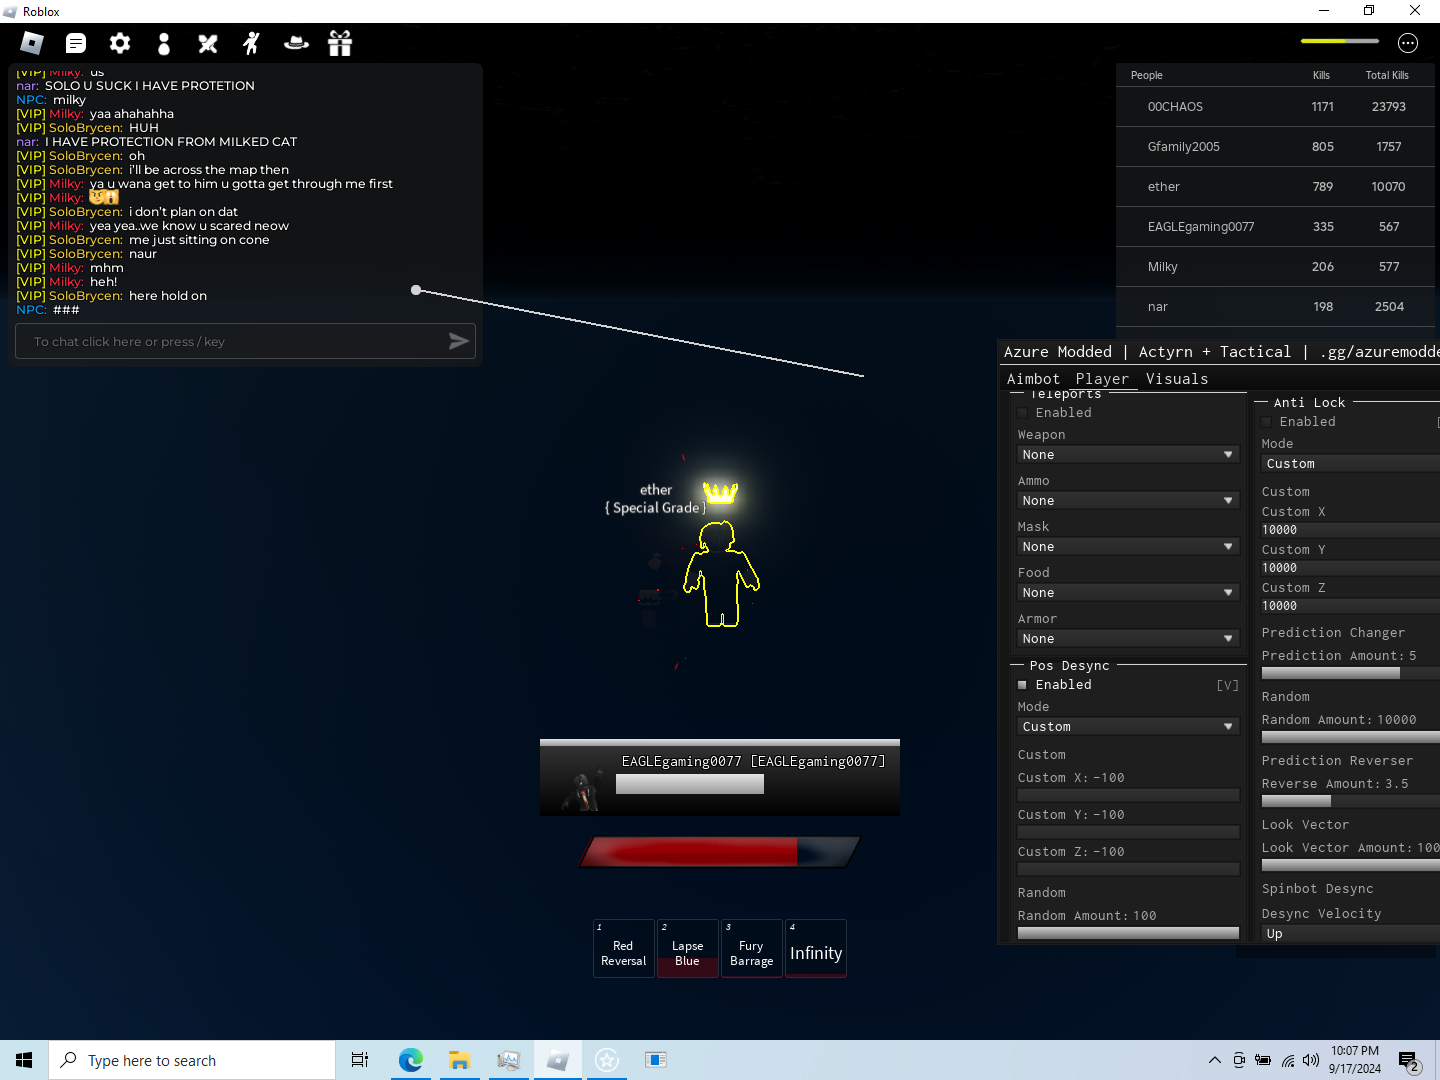This screenshot has width=1440, height=1080.
Task: Select EAGLEgaming0077 in the leaderboard
Action: pyautogui.click(x=1276, y=227)
